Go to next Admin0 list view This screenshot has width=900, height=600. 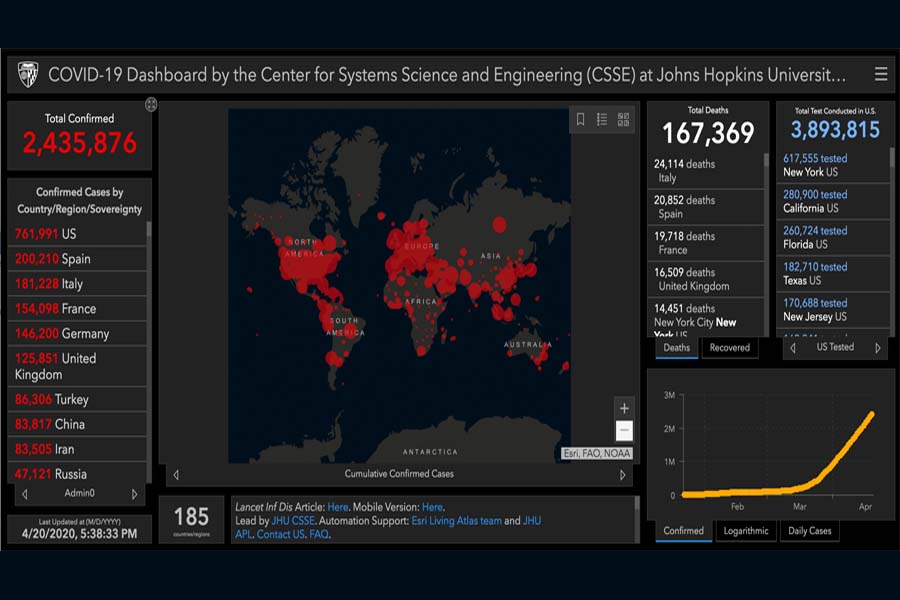coord(134,494)
